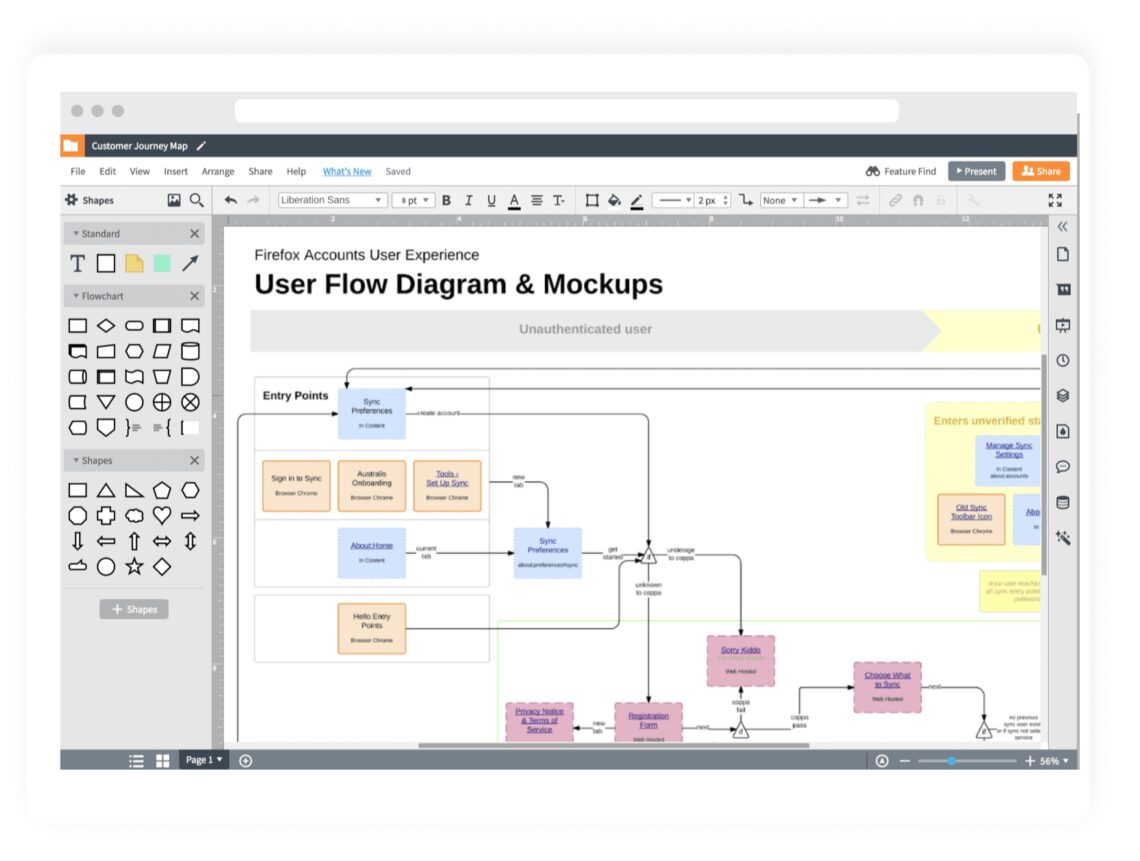Click the fill color paint bucket icon
Viewport: 1140px width, 861px height.
(614, 200)
